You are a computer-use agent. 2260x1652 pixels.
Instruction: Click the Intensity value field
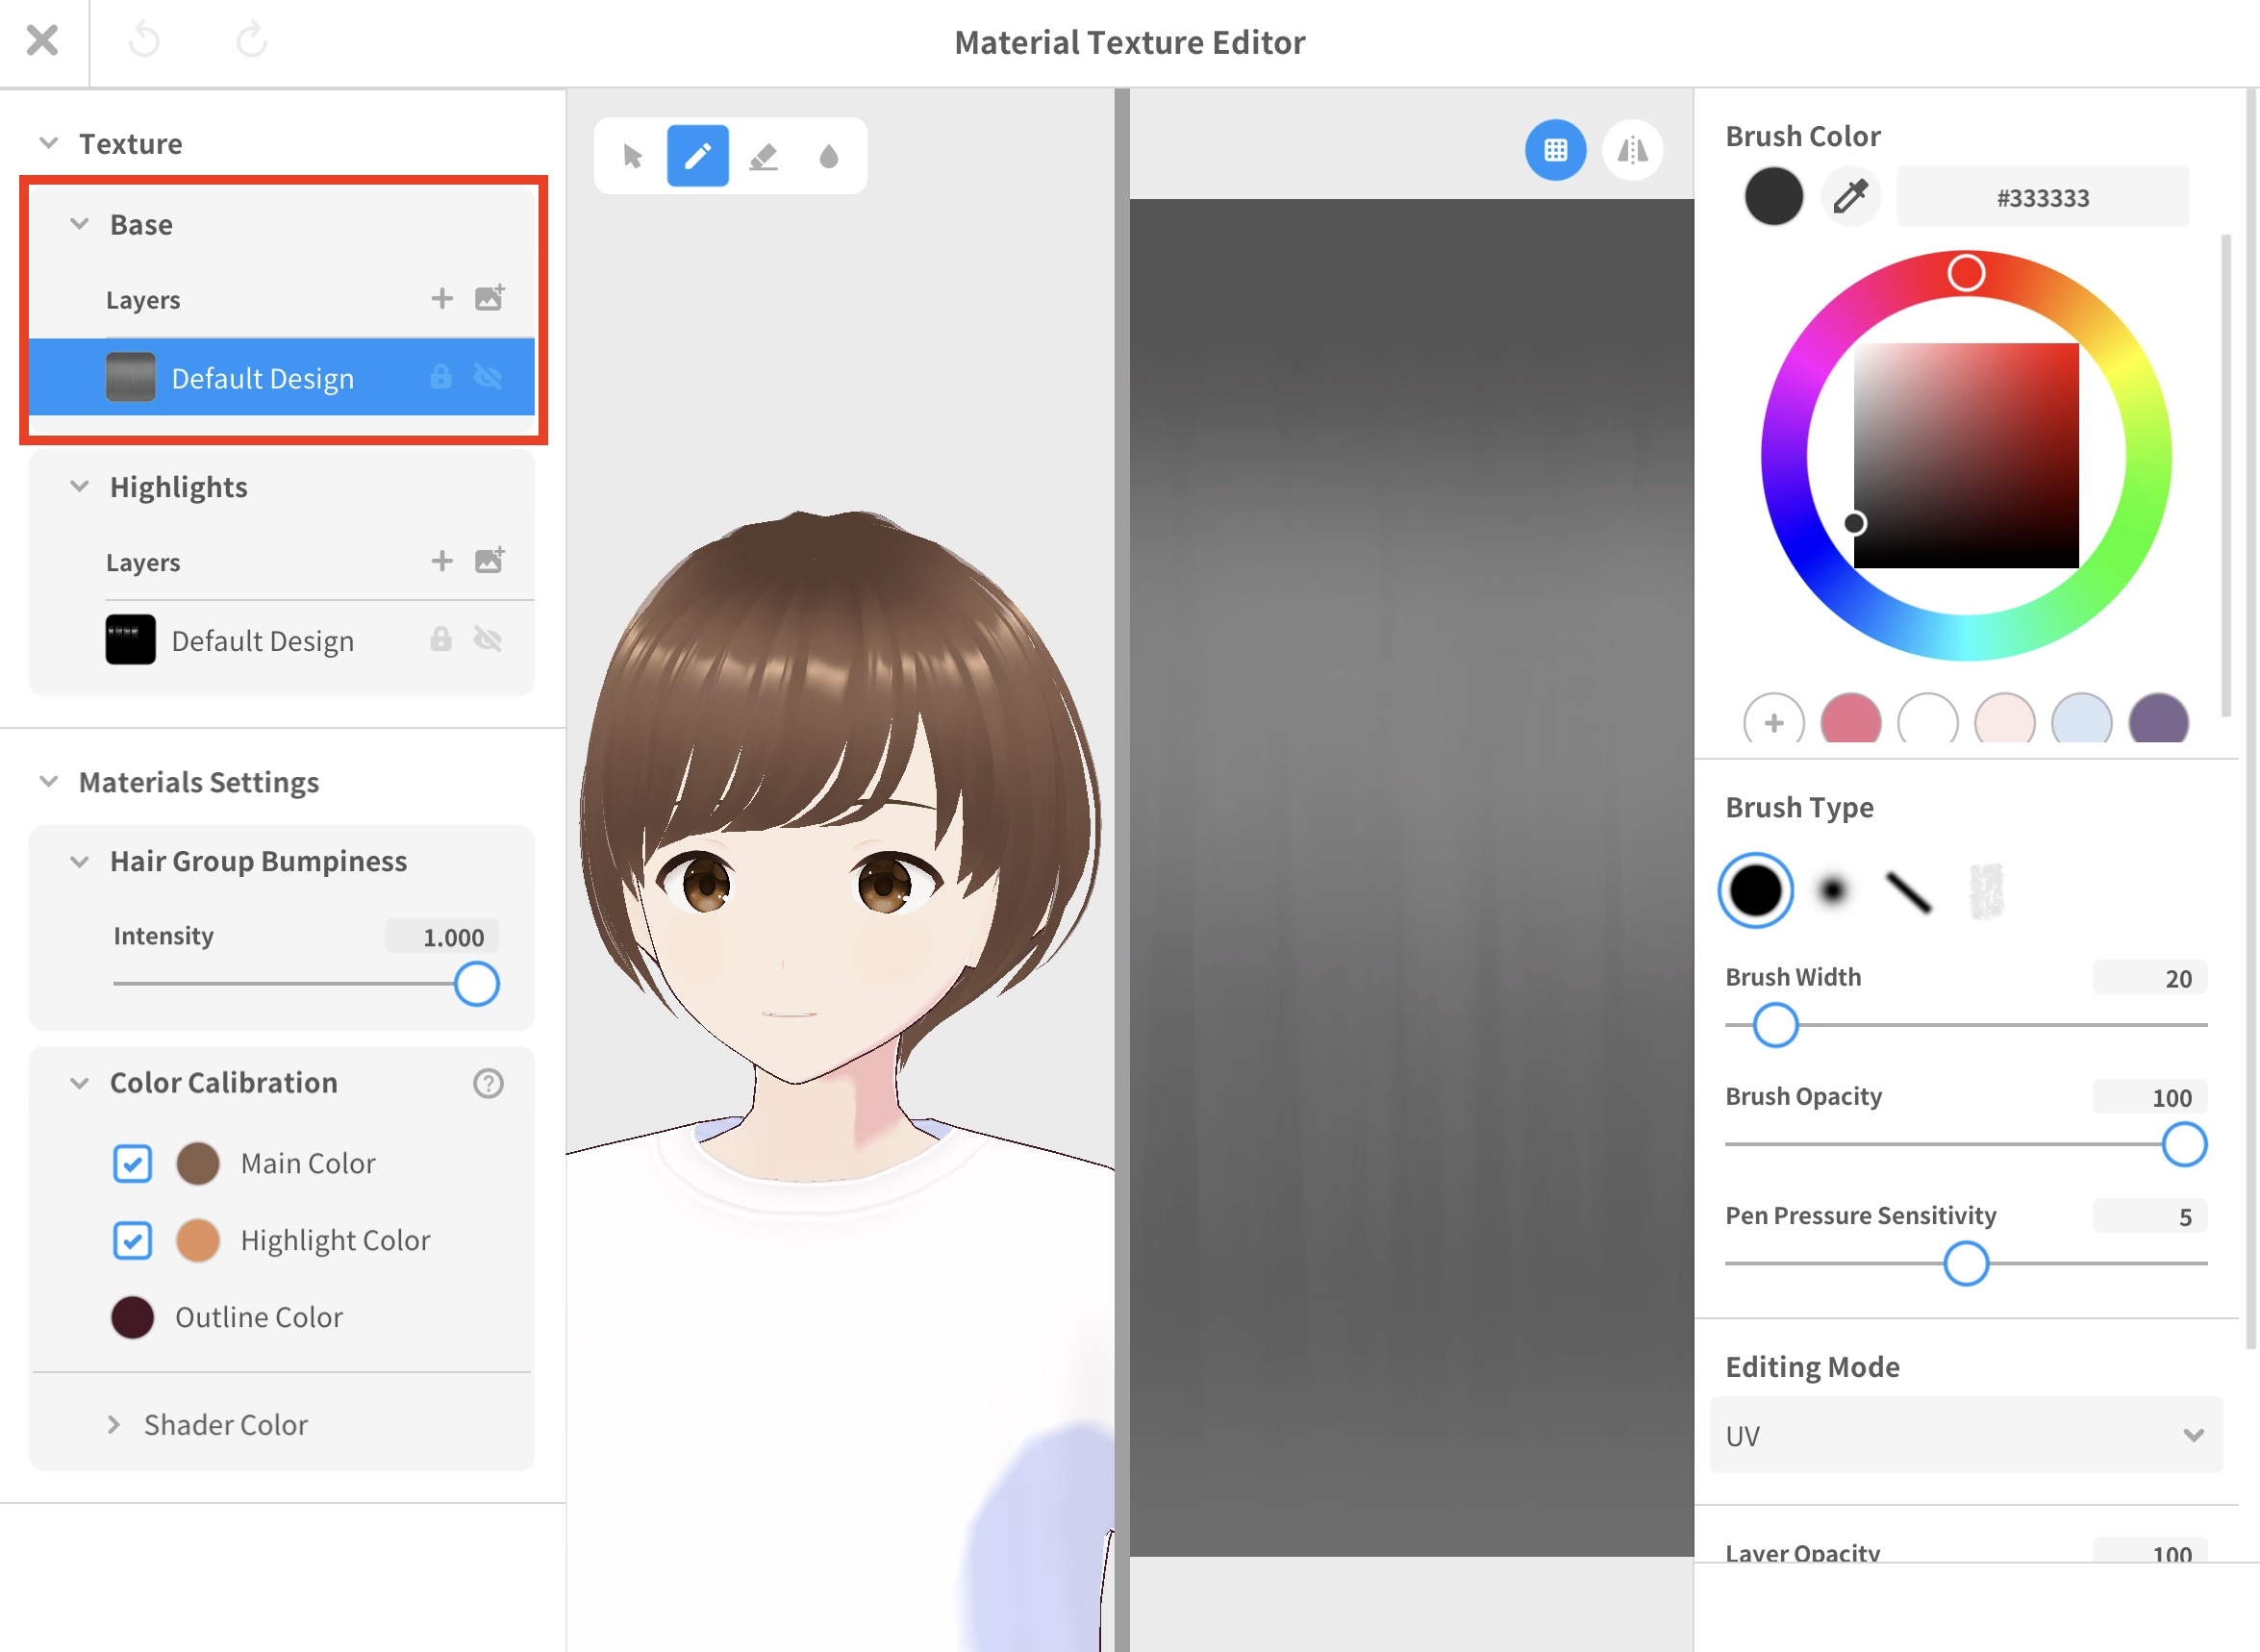pos(443,937)
